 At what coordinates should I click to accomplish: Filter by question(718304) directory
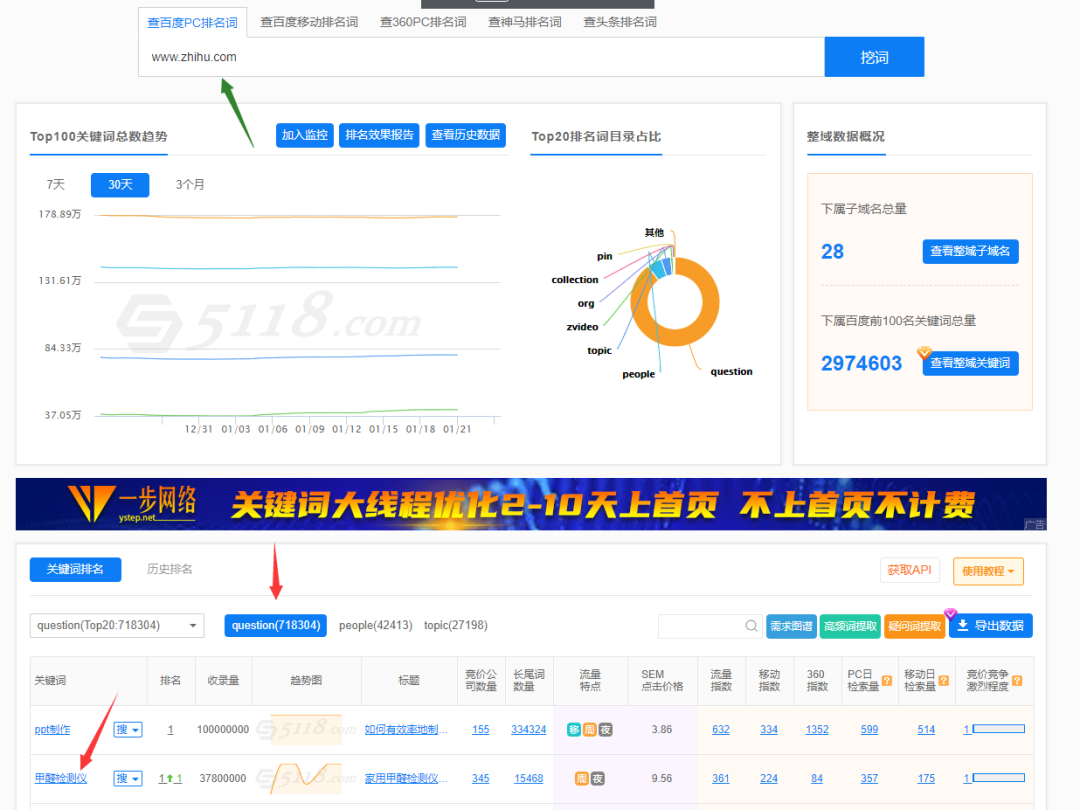(276, 625)
